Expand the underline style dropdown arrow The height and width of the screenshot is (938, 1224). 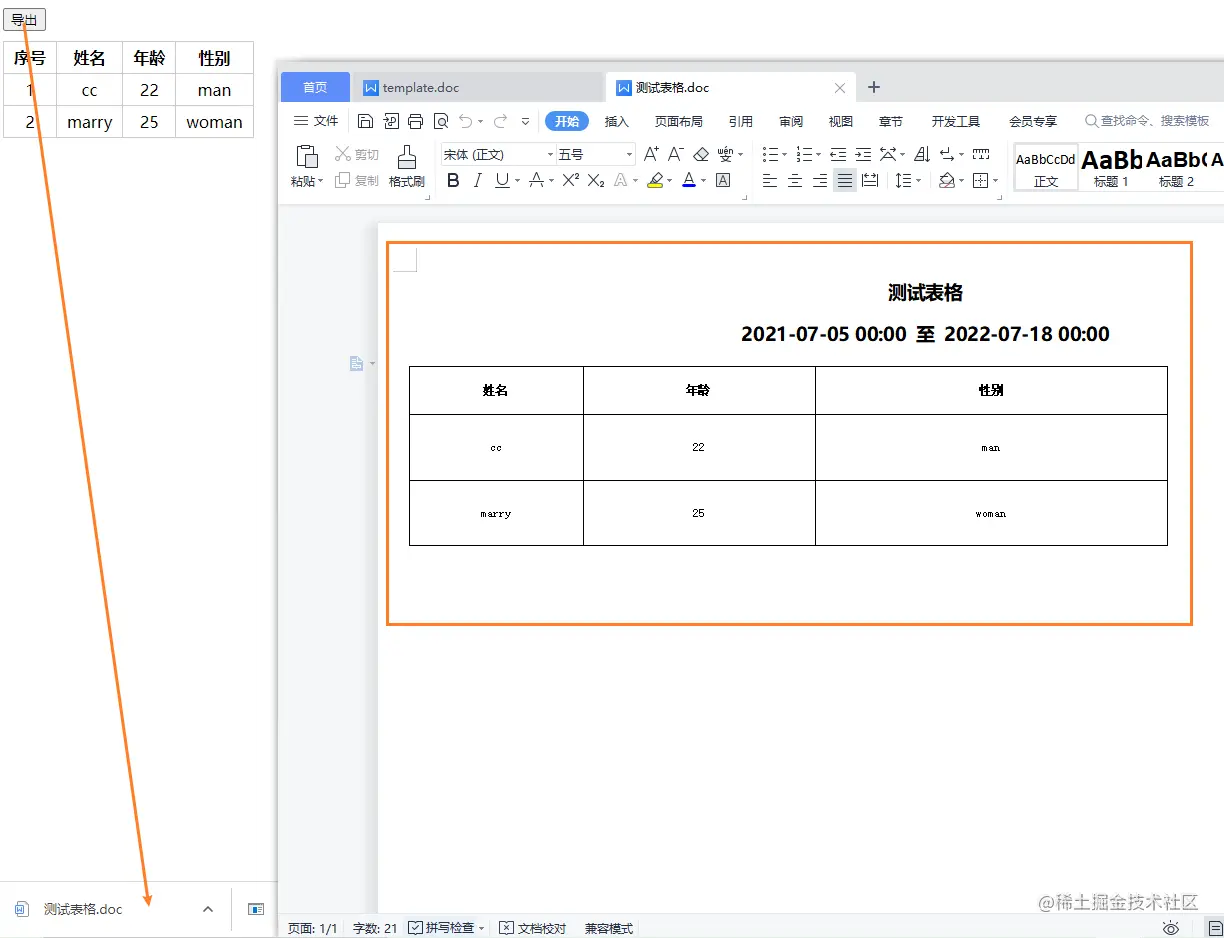517,181
